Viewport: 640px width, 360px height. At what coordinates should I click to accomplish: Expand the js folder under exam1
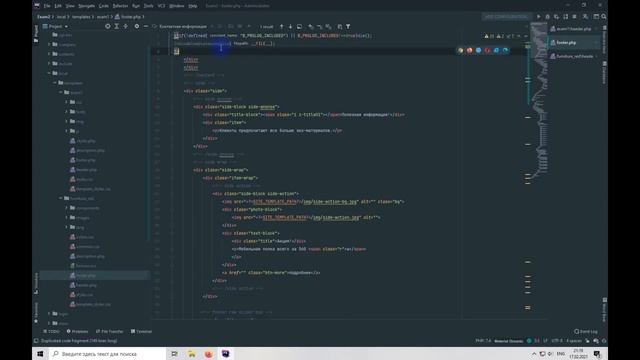click(x=67, y=131)
